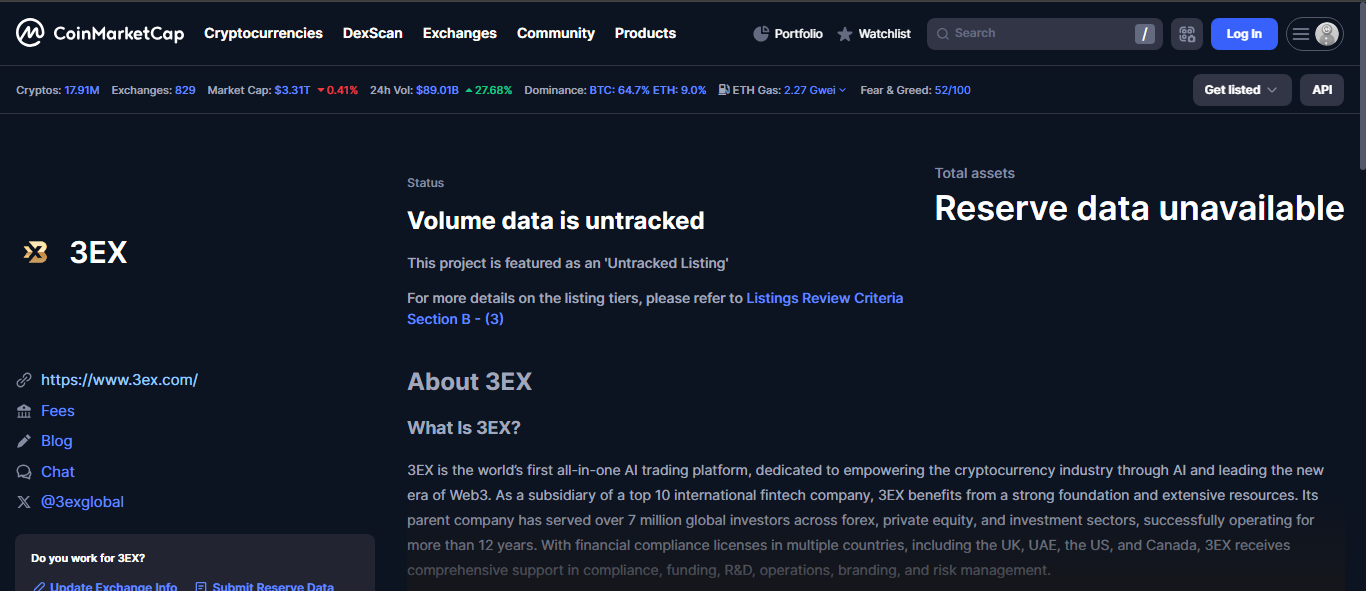Click the 3EX exchange logo
The image size is (1366, 591).
click(36, 253)
